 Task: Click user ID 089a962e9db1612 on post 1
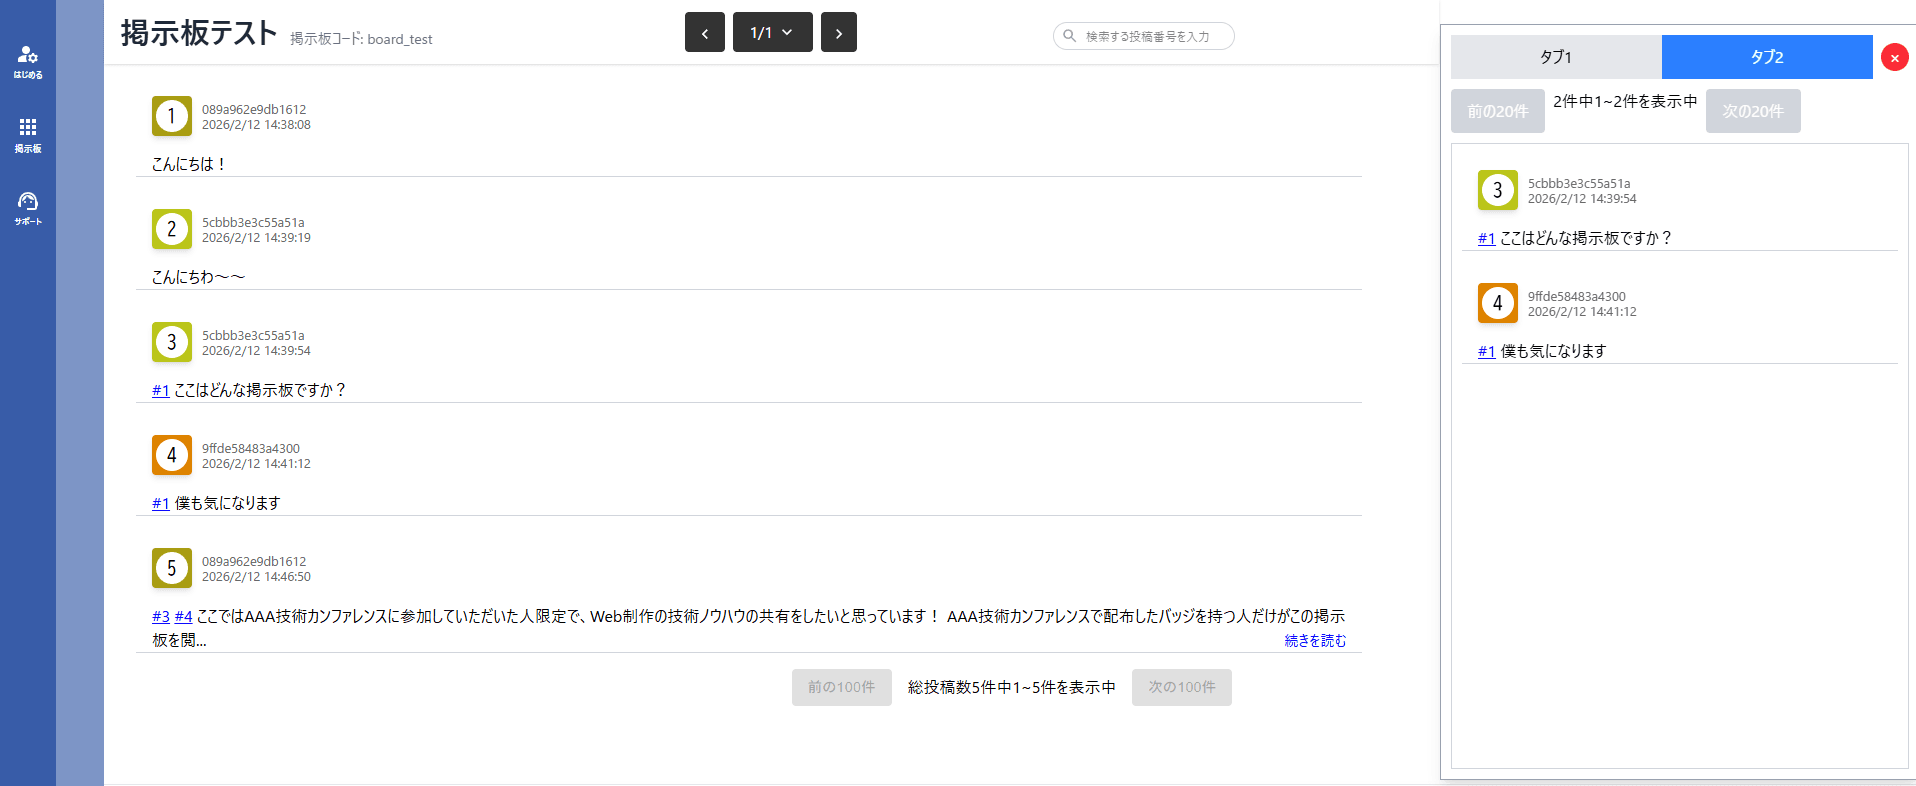[x=254, y=110]
